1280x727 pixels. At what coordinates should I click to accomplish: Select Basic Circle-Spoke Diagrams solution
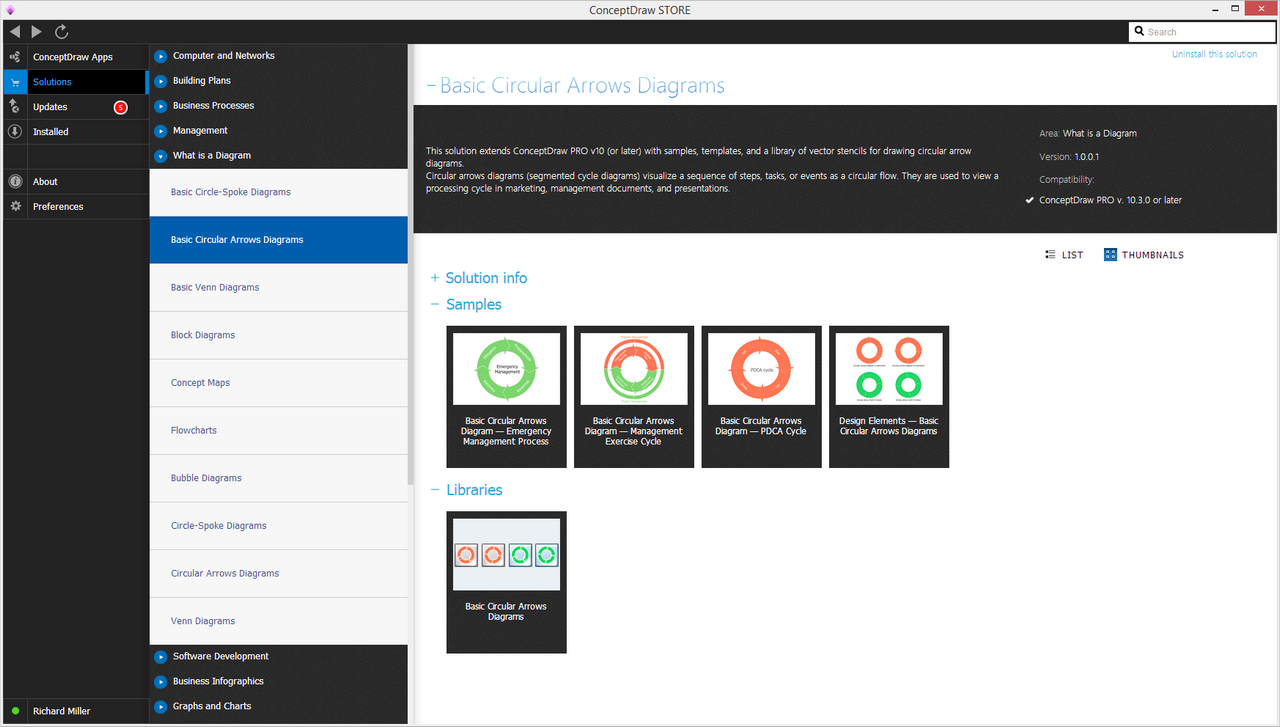[279, 192]
